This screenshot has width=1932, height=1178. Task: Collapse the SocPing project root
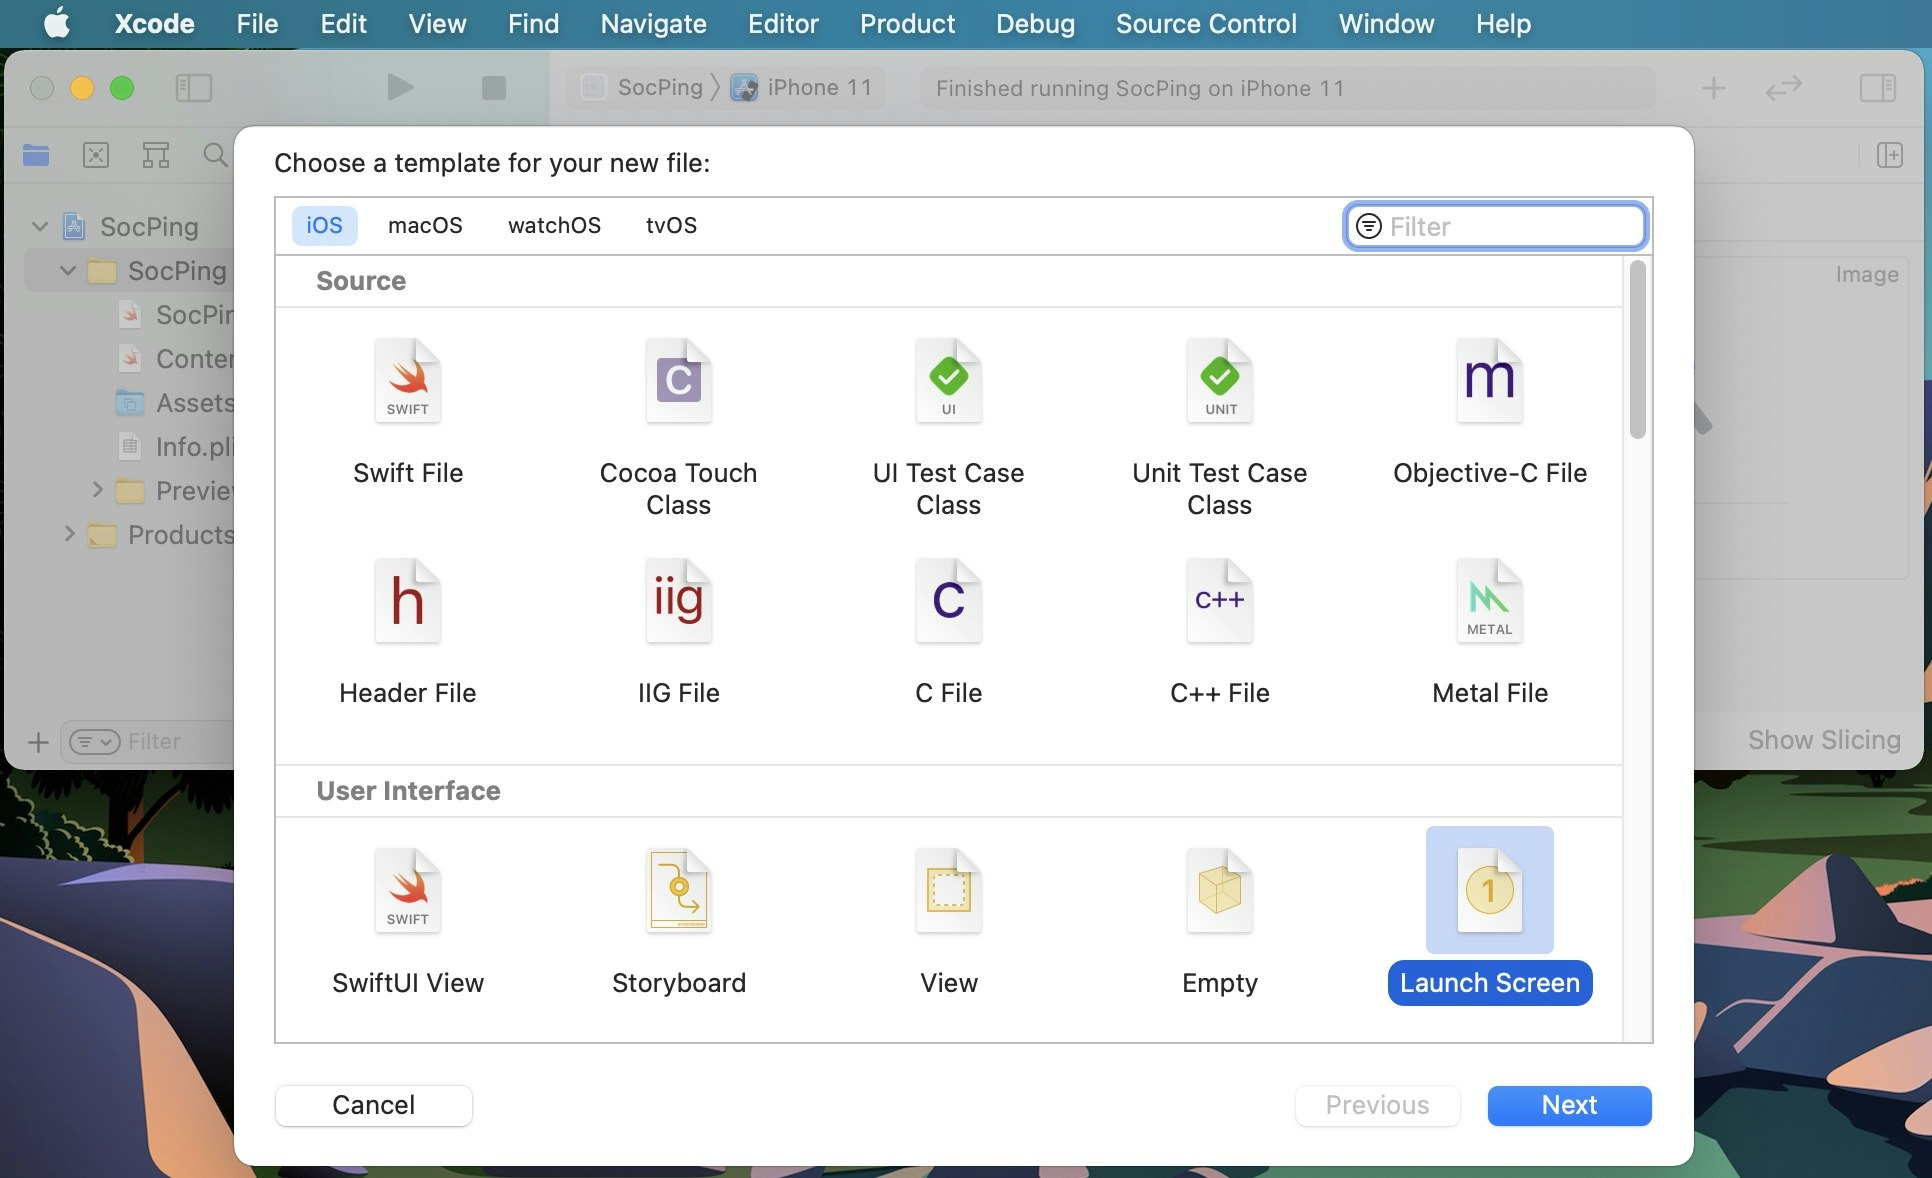click(40, 227)
